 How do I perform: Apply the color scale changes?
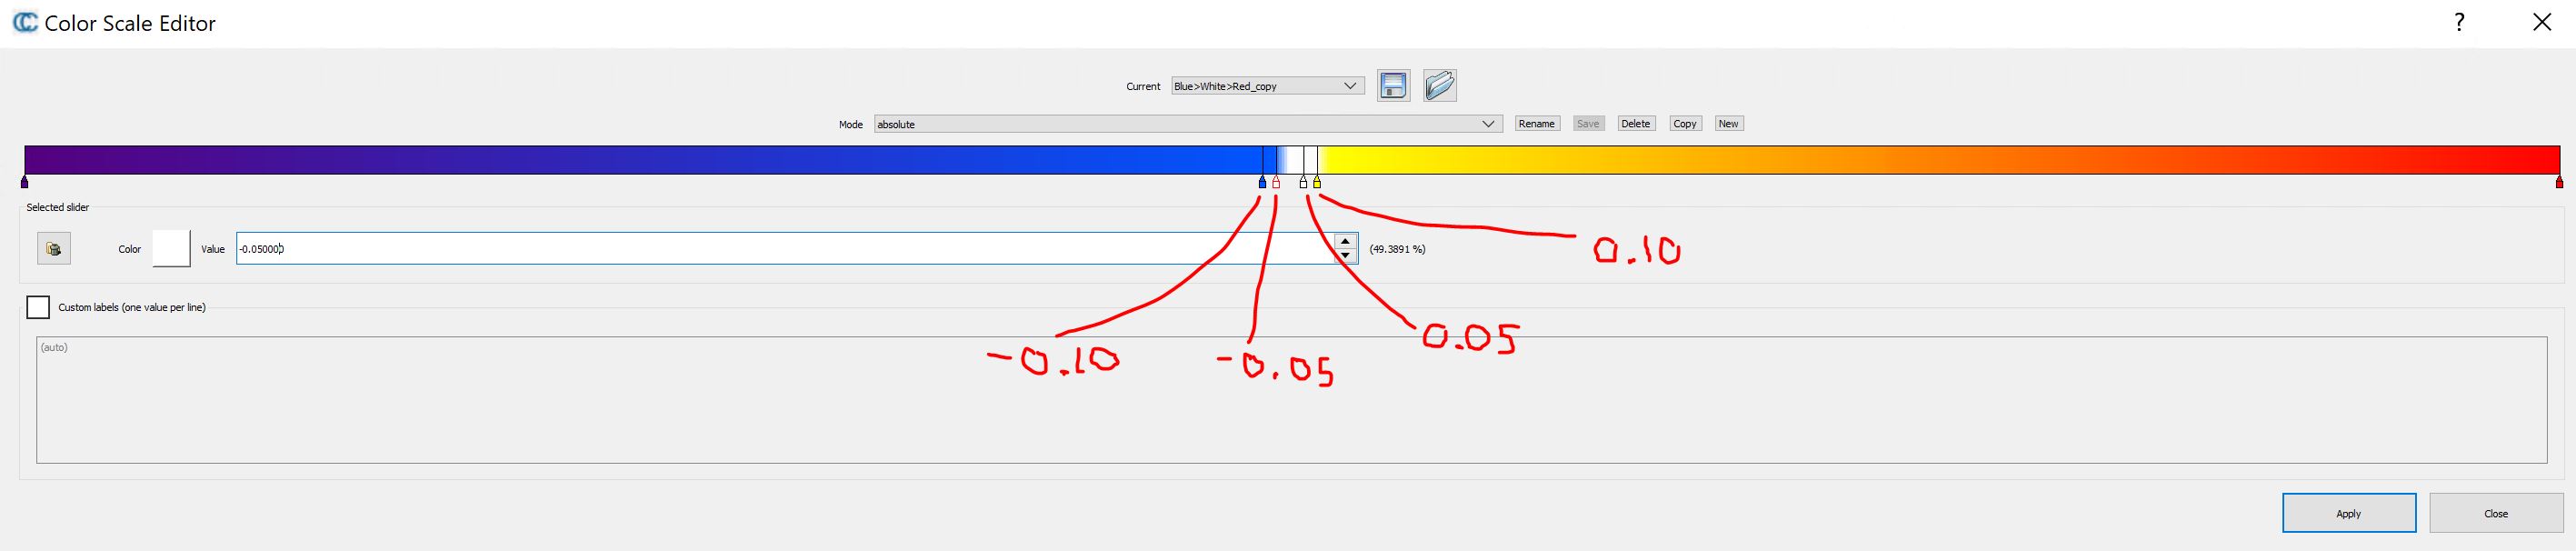click(2349, 513)
